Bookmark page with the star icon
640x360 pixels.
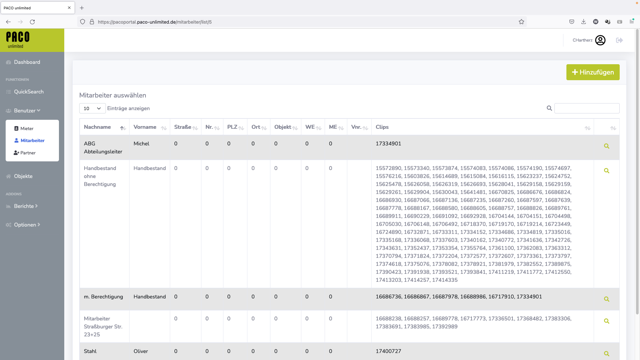click(x=521, y=22)
